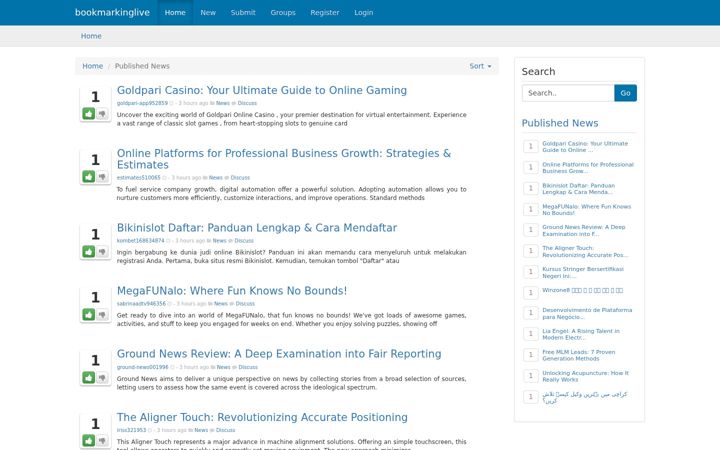Open the Register page
This screenshot has height=450, width=720.
pos(325,12)
